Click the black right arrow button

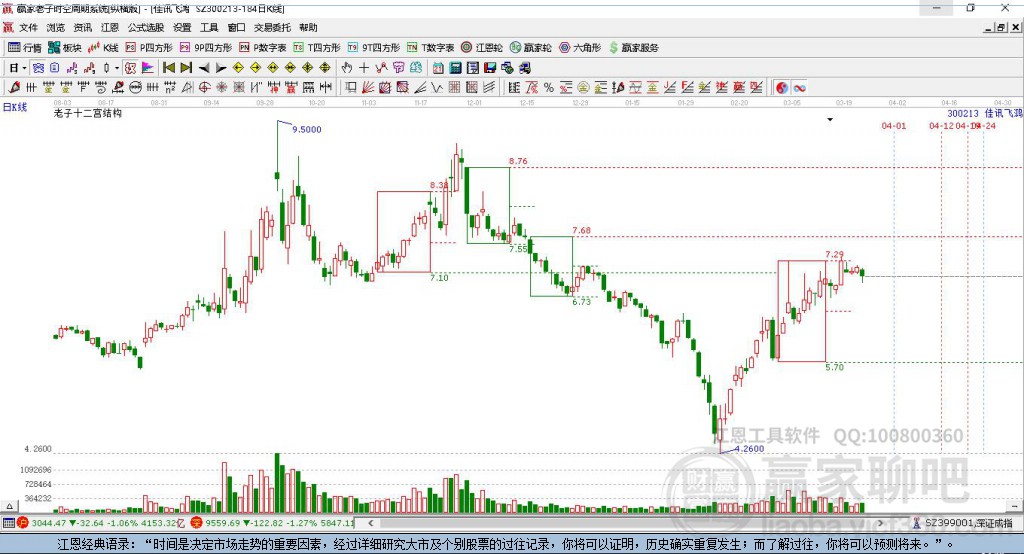[x=221, y=68]
